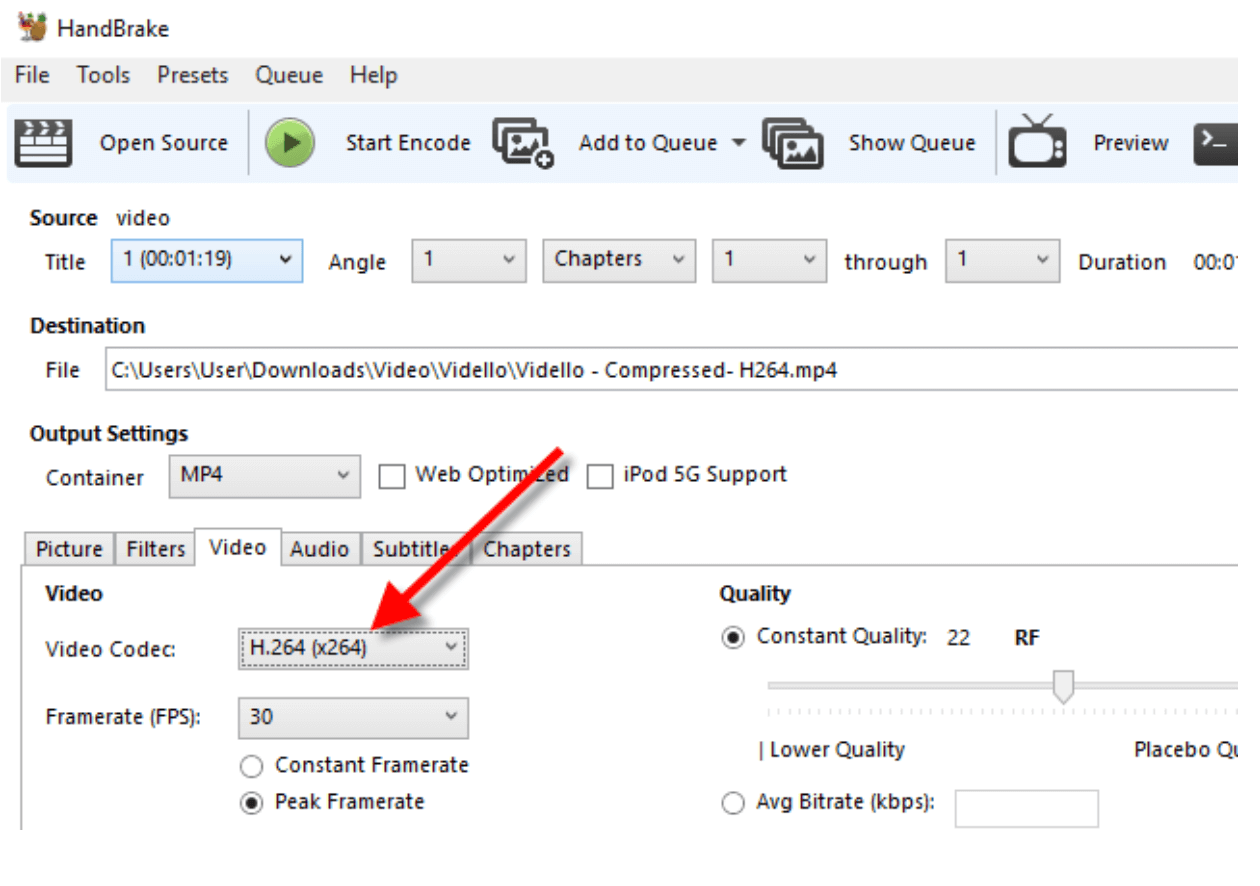Open the Tools menu

(103, 75)
